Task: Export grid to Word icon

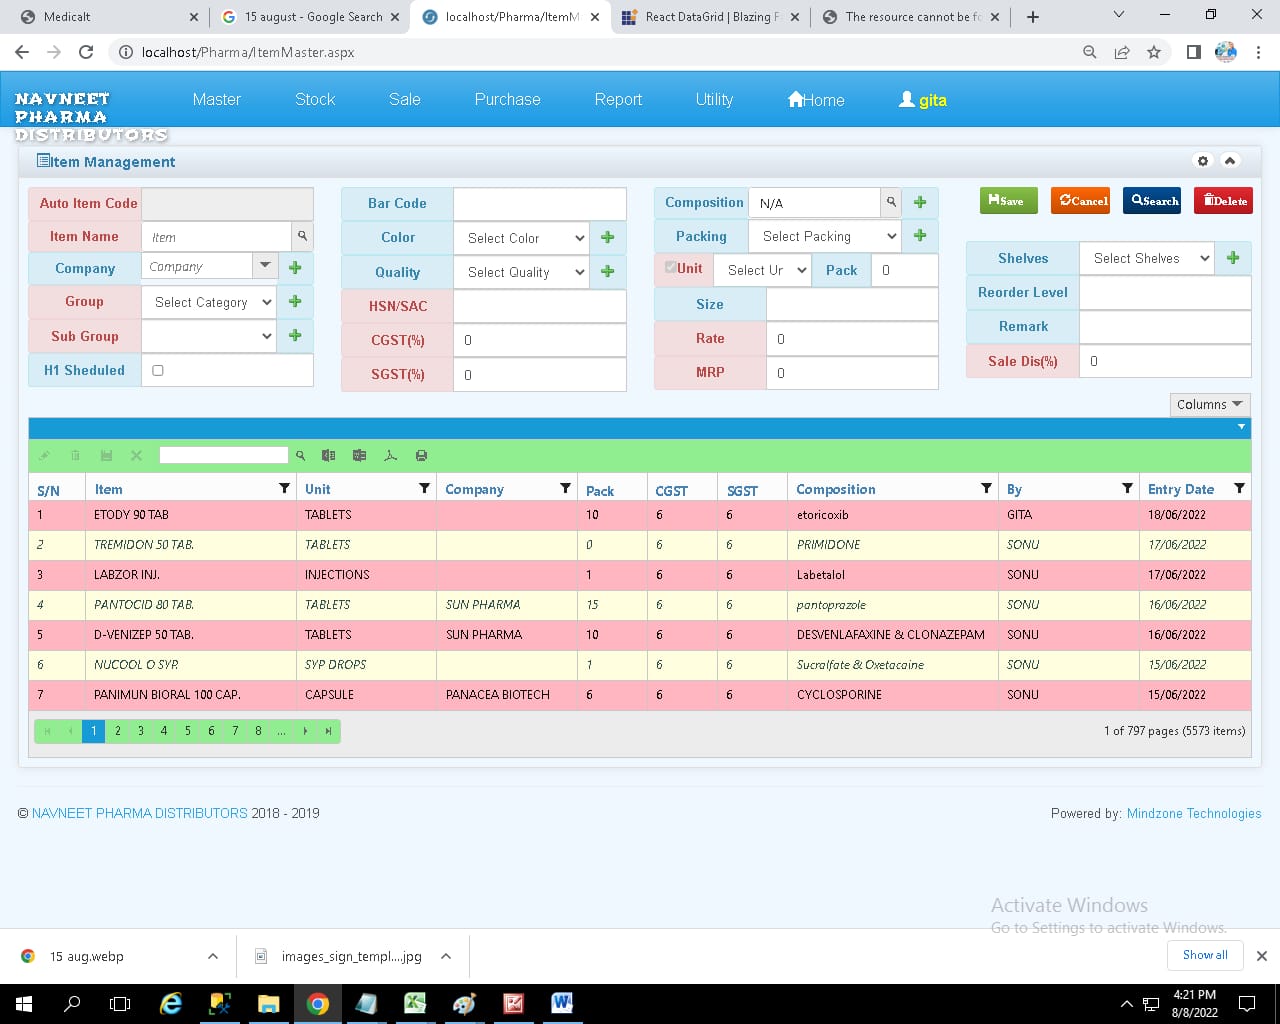Action: (x=359, y=456)
